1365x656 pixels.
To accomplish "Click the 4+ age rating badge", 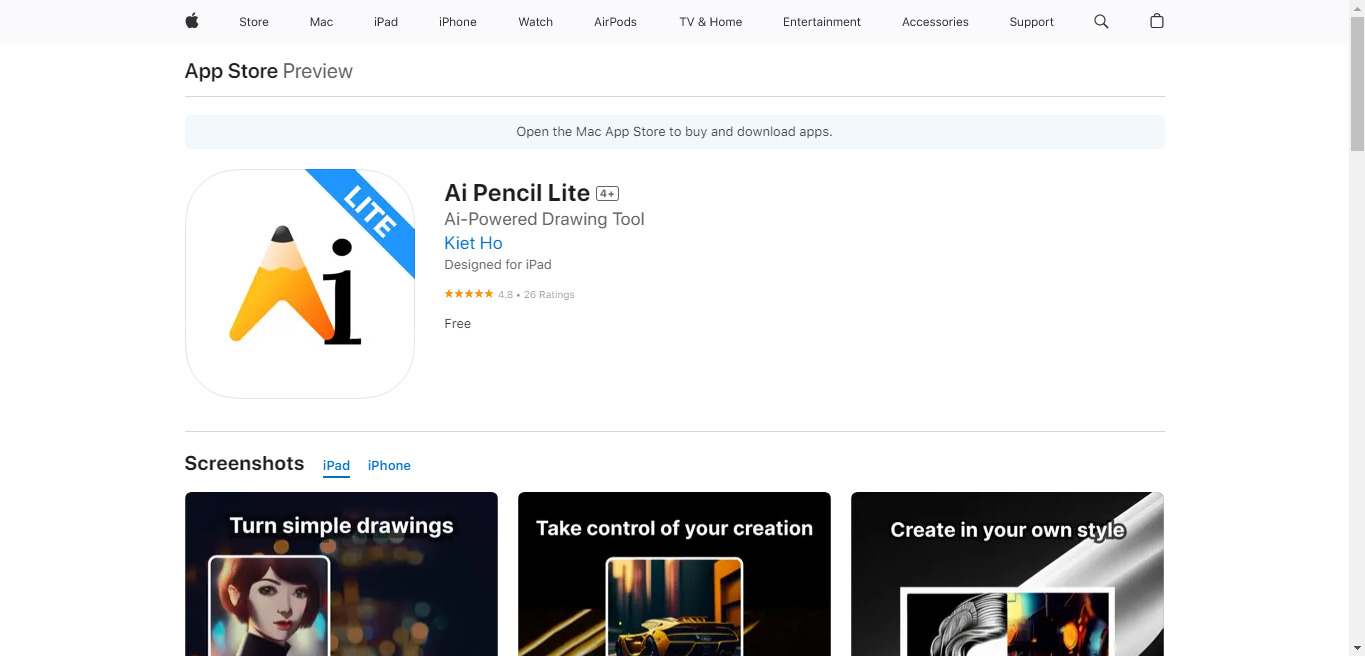I will click(607, 194).
